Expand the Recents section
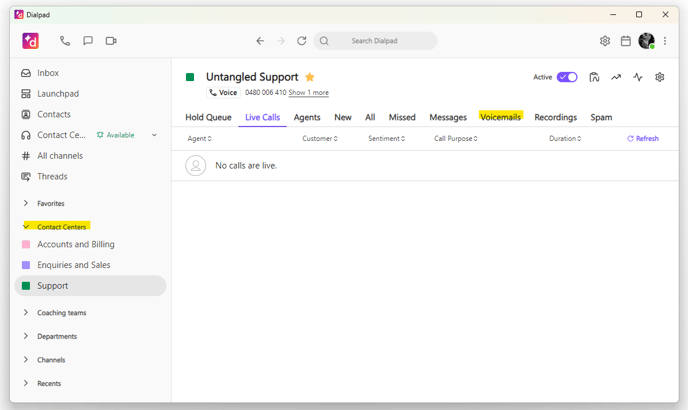The width and height of the screenshot is (688, 410). click(x=26, y=383)
